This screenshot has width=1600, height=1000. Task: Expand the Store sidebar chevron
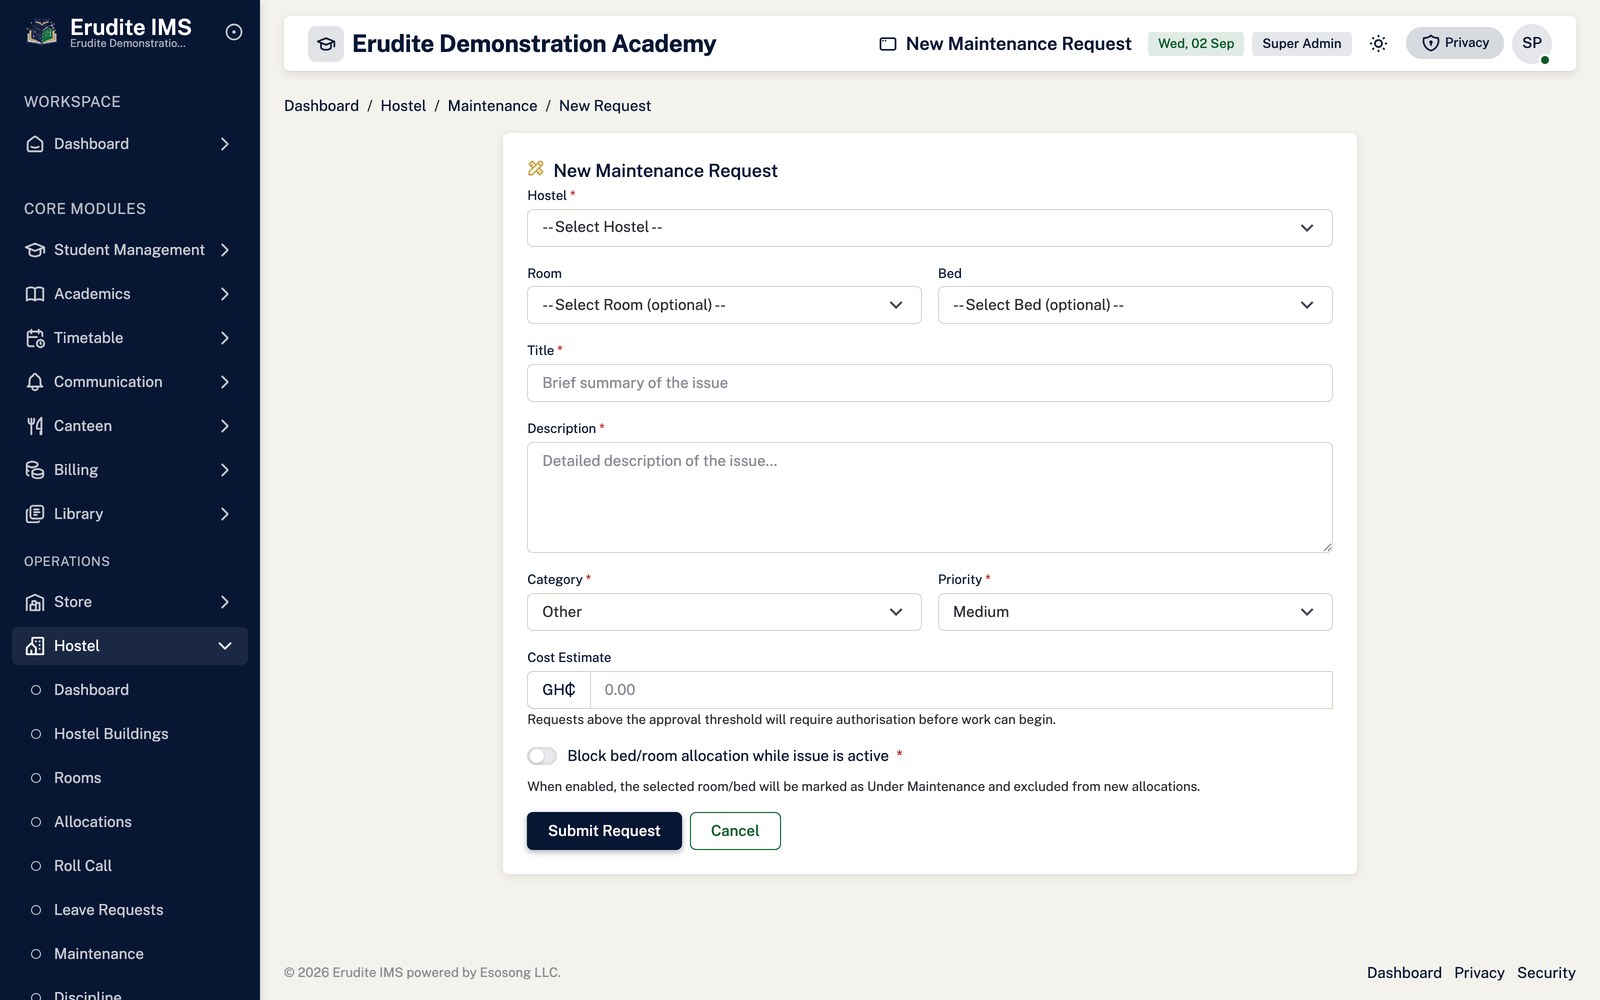[x=225, y=602]
